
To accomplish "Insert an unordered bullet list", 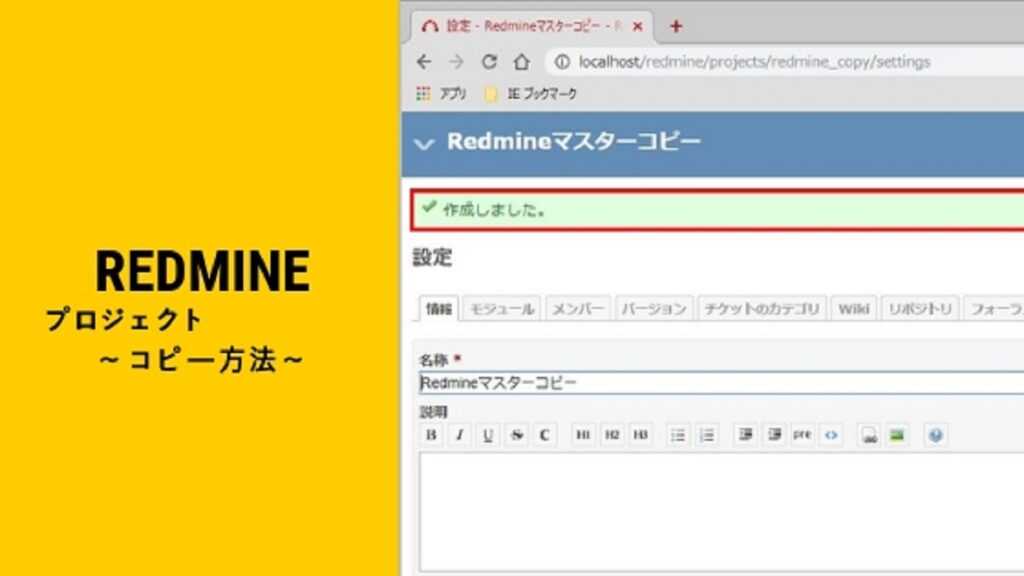I will [x=678, y=435].
